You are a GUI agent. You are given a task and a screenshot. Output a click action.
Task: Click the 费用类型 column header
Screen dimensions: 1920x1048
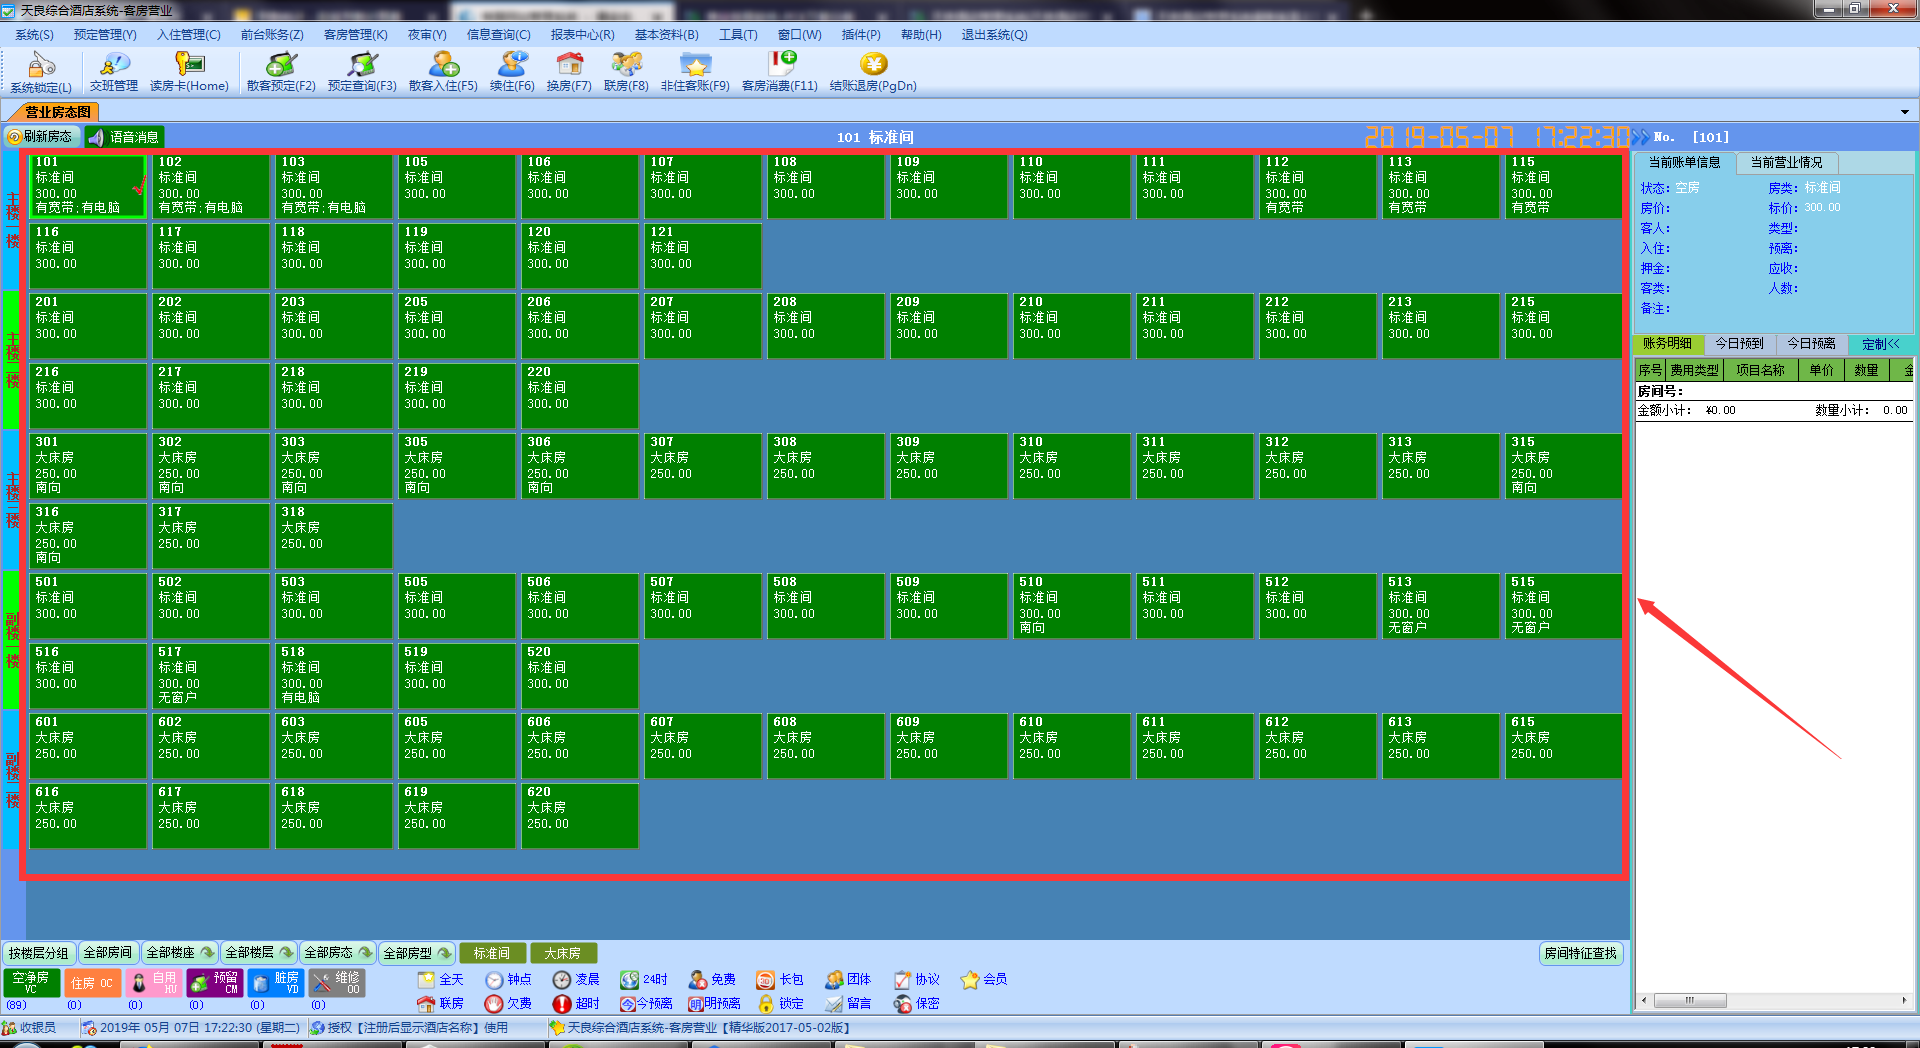tap(1694, 370)
